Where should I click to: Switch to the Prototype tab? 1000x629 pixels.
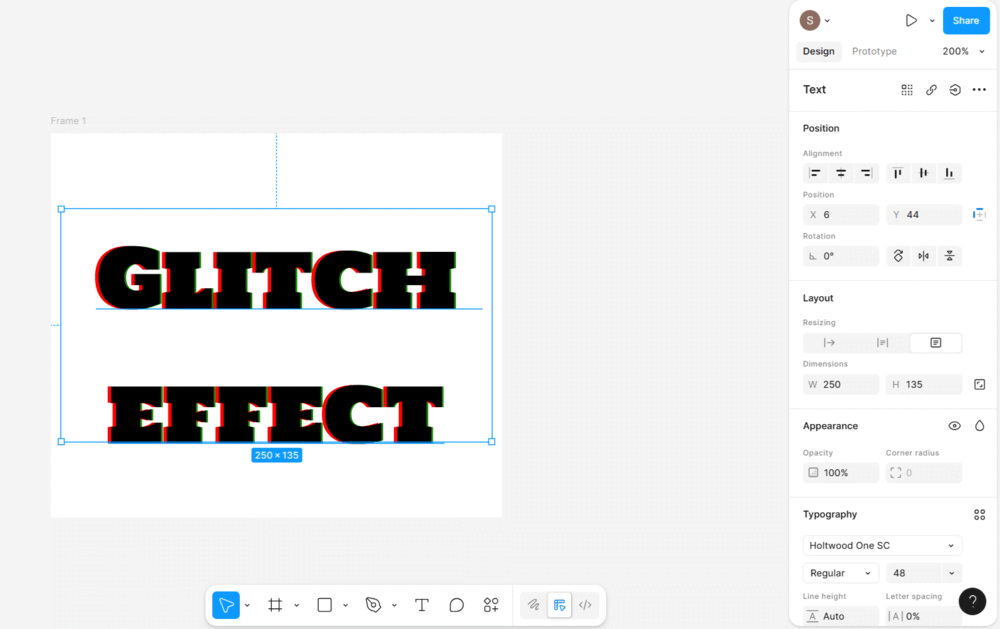click(x=874, y=51)
